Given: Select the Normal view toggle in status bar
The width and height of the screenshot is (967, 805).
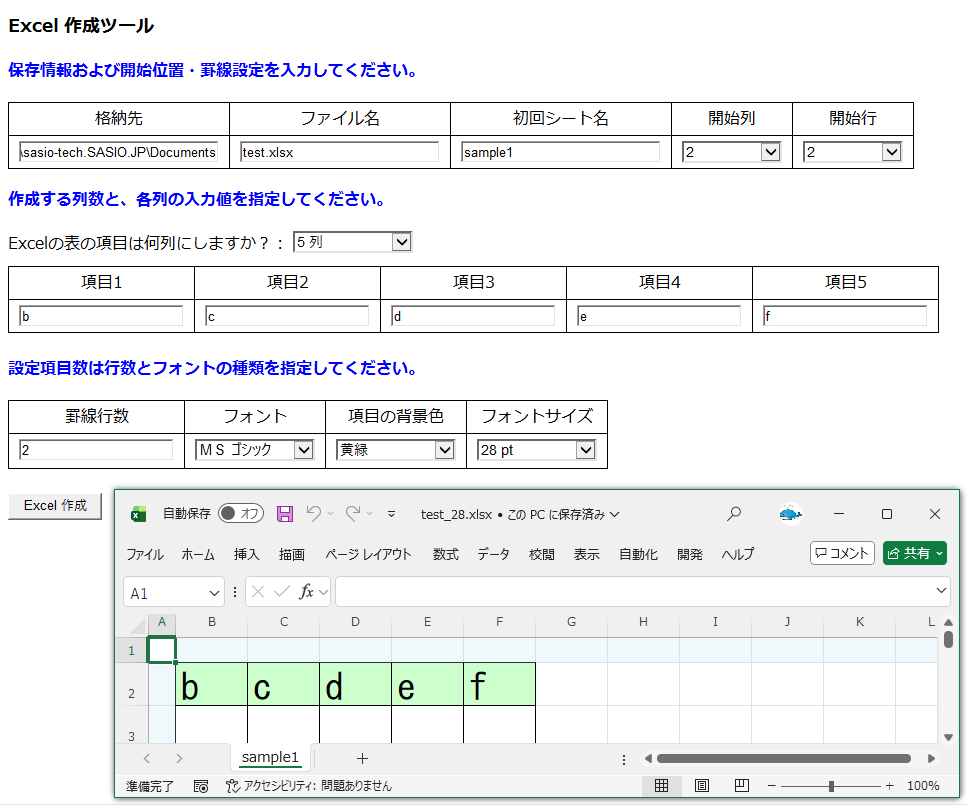Looking at the screenshot, I should tap(661, 786).
